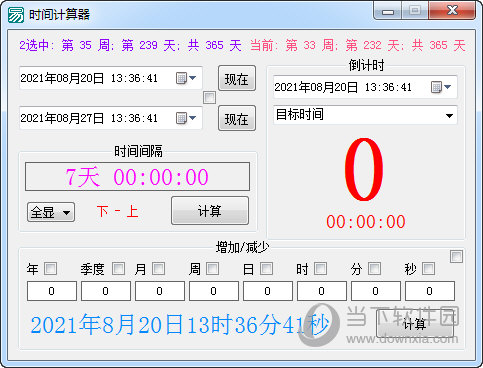The height and width of the screenshot is (368, 483).
Task: Enable the 分 checkbox
Action: pos(374,268)
